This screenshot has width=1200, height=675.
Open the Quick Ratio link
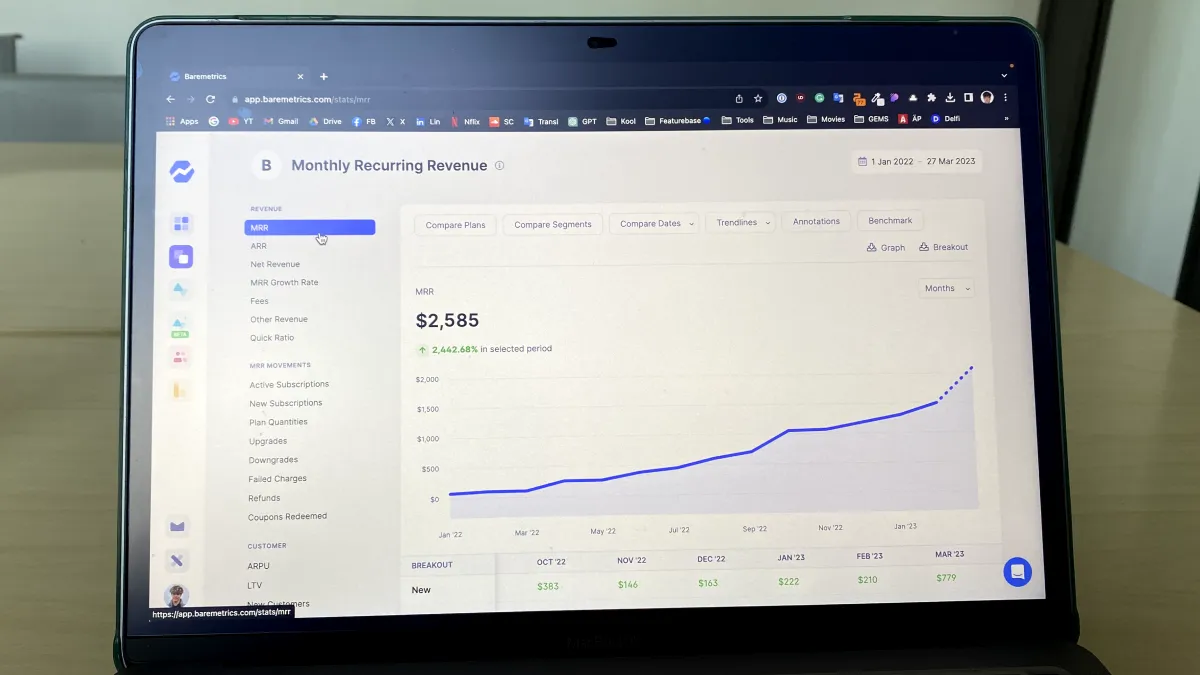[x=272, y=338]
